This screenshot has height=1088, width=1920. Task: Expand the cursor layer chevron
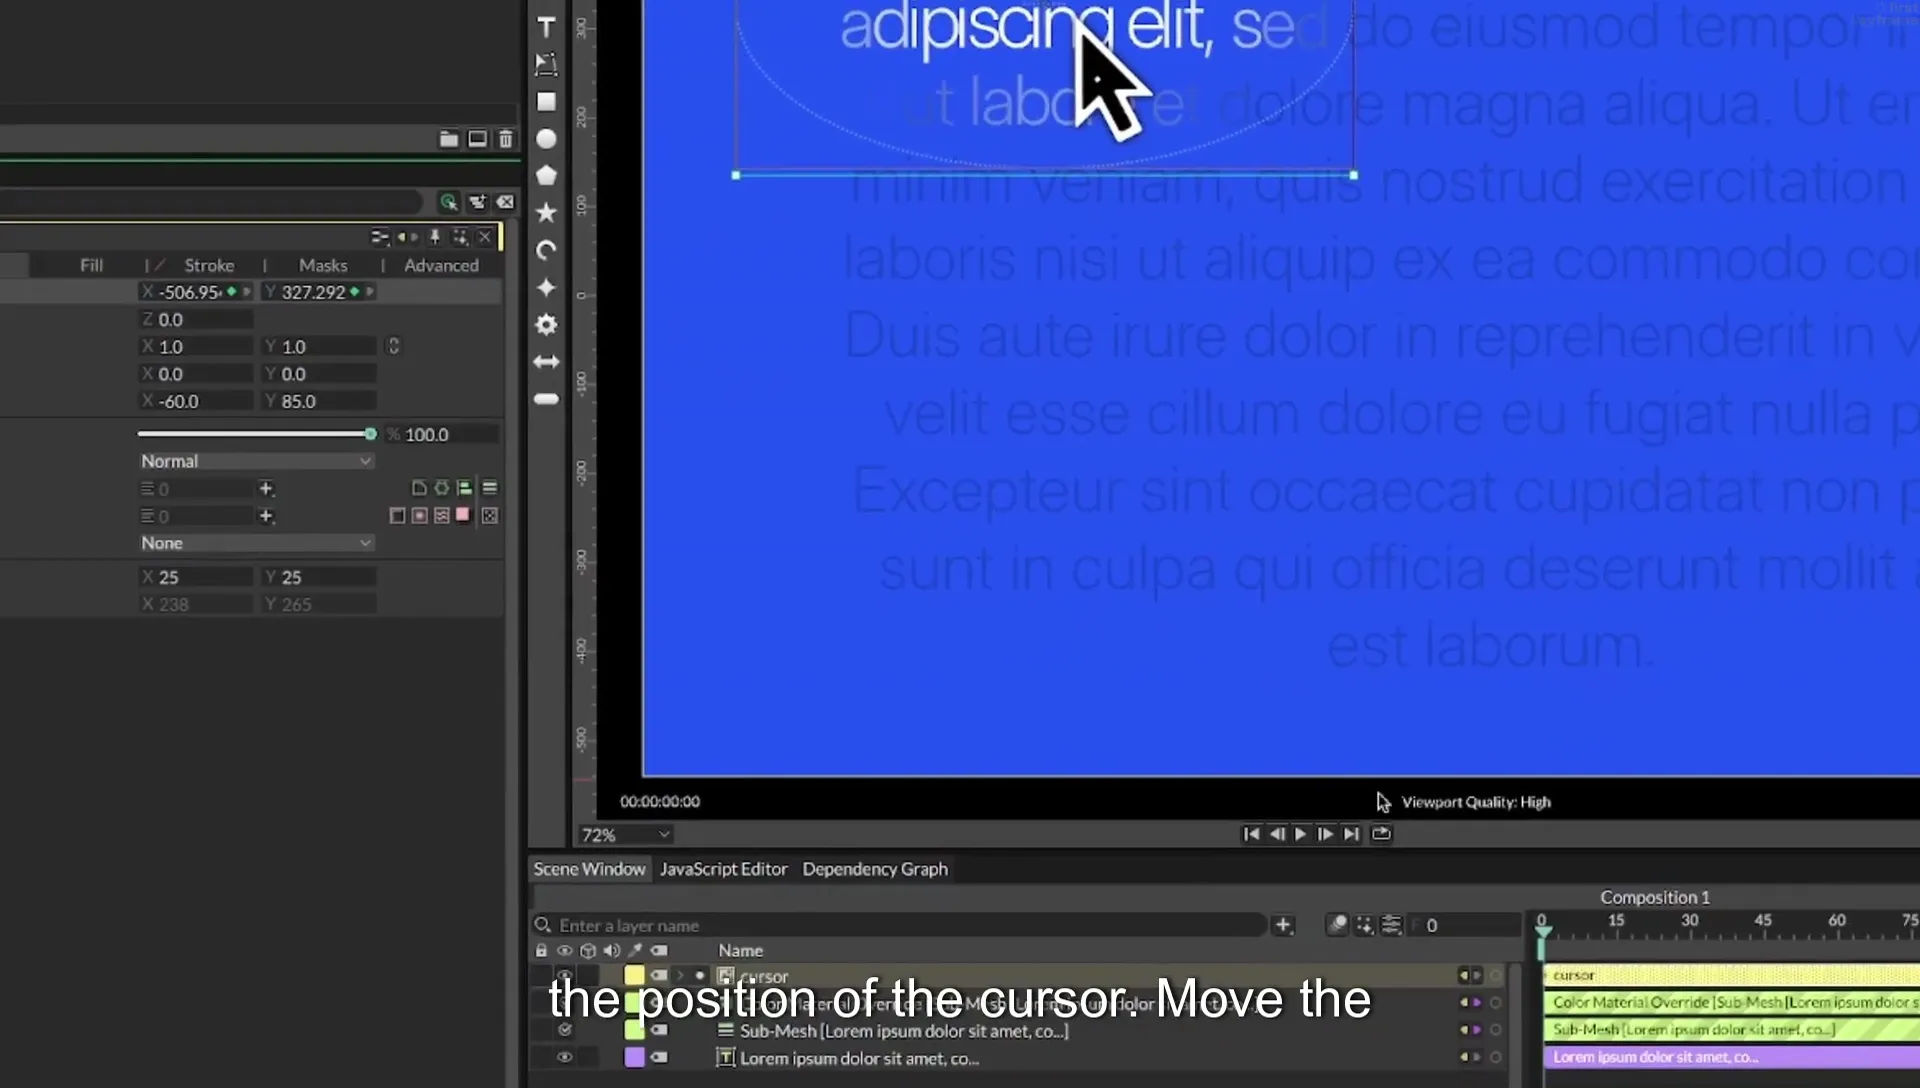point(681,976)
